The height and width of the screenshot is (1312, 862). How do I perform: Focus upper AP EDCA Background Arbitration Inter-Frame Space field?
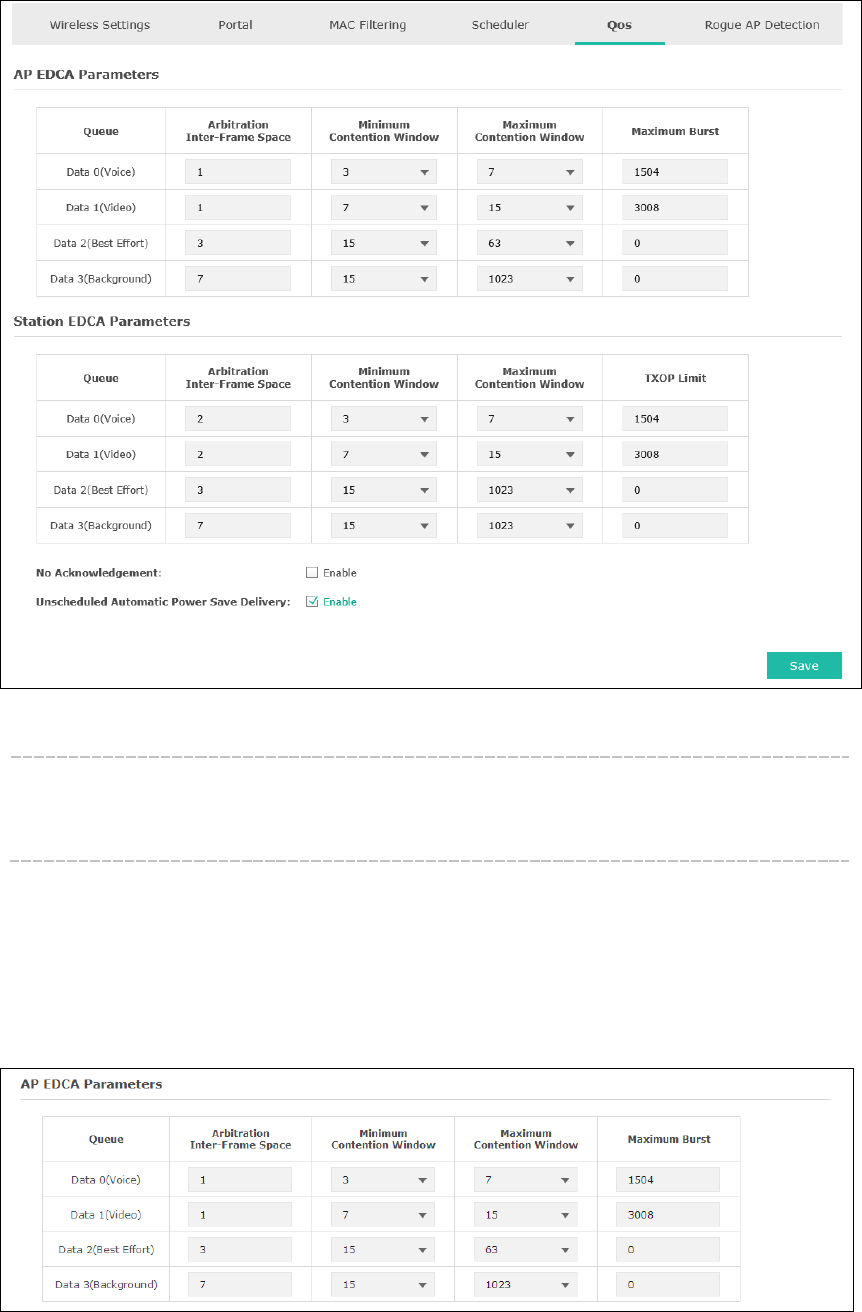[x=238, y=279]
